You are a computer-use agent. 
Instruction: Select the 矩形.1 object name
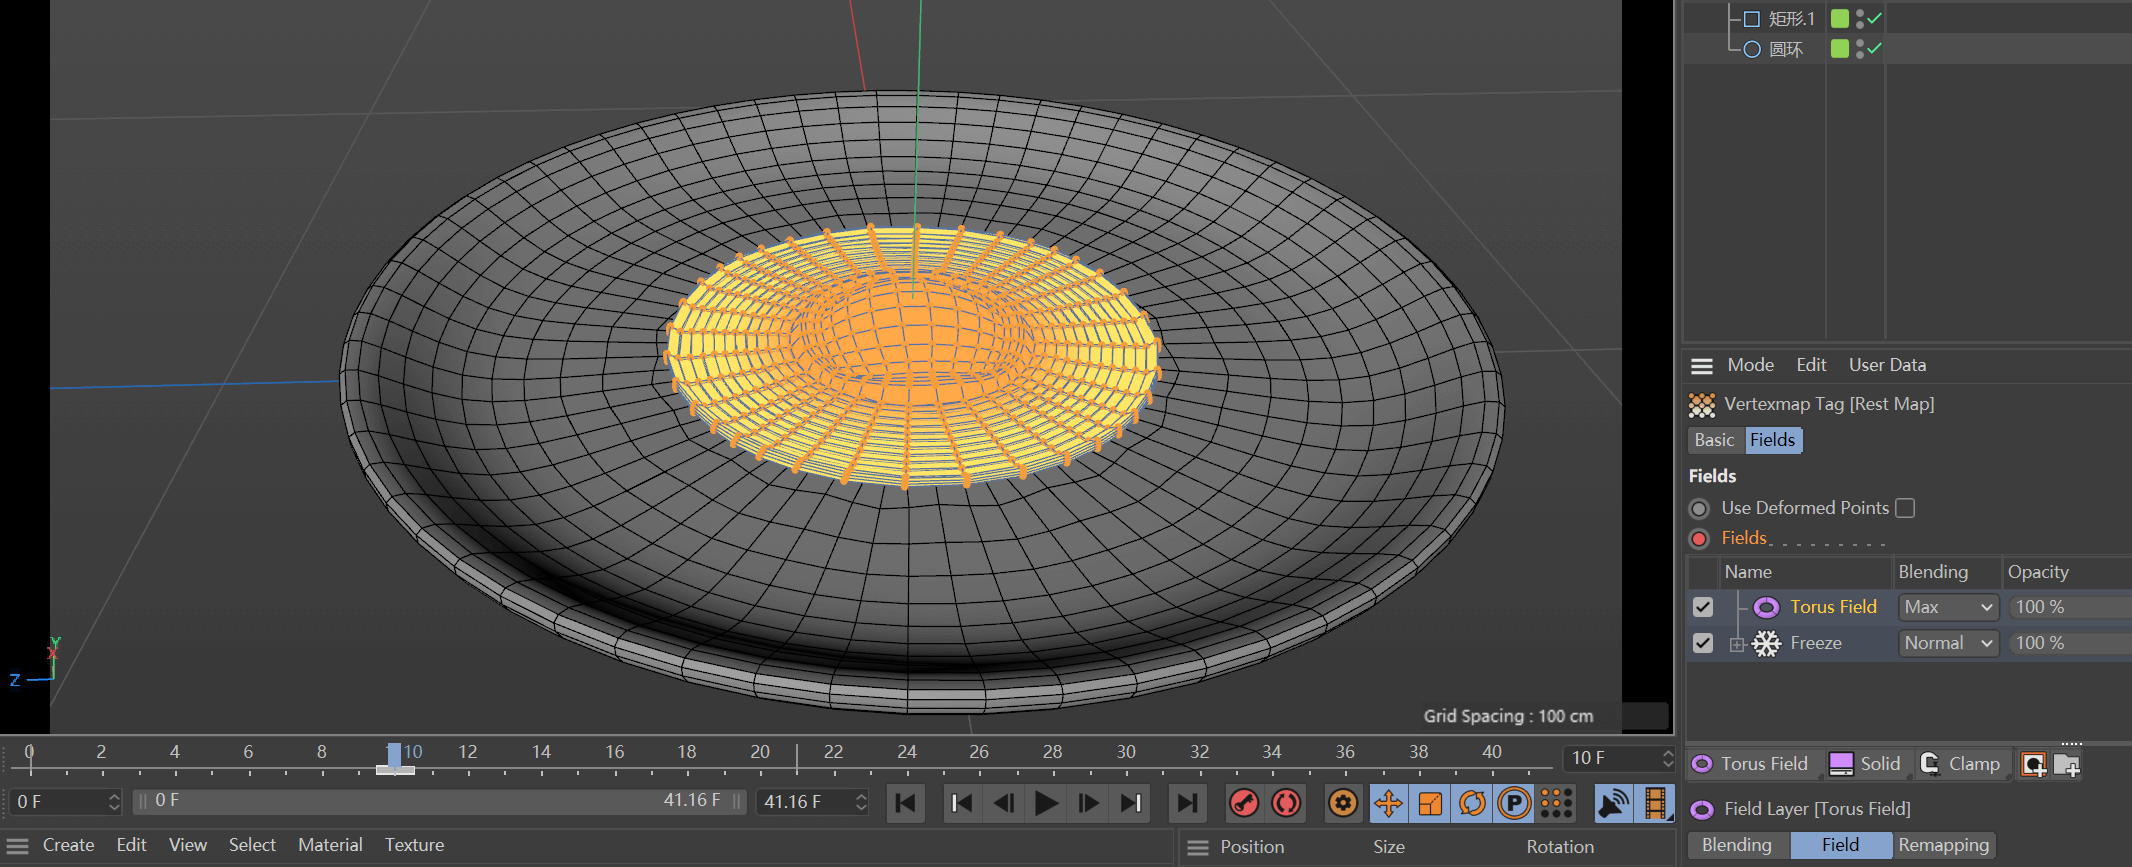pyautogui.click(x=1791, y=19)
